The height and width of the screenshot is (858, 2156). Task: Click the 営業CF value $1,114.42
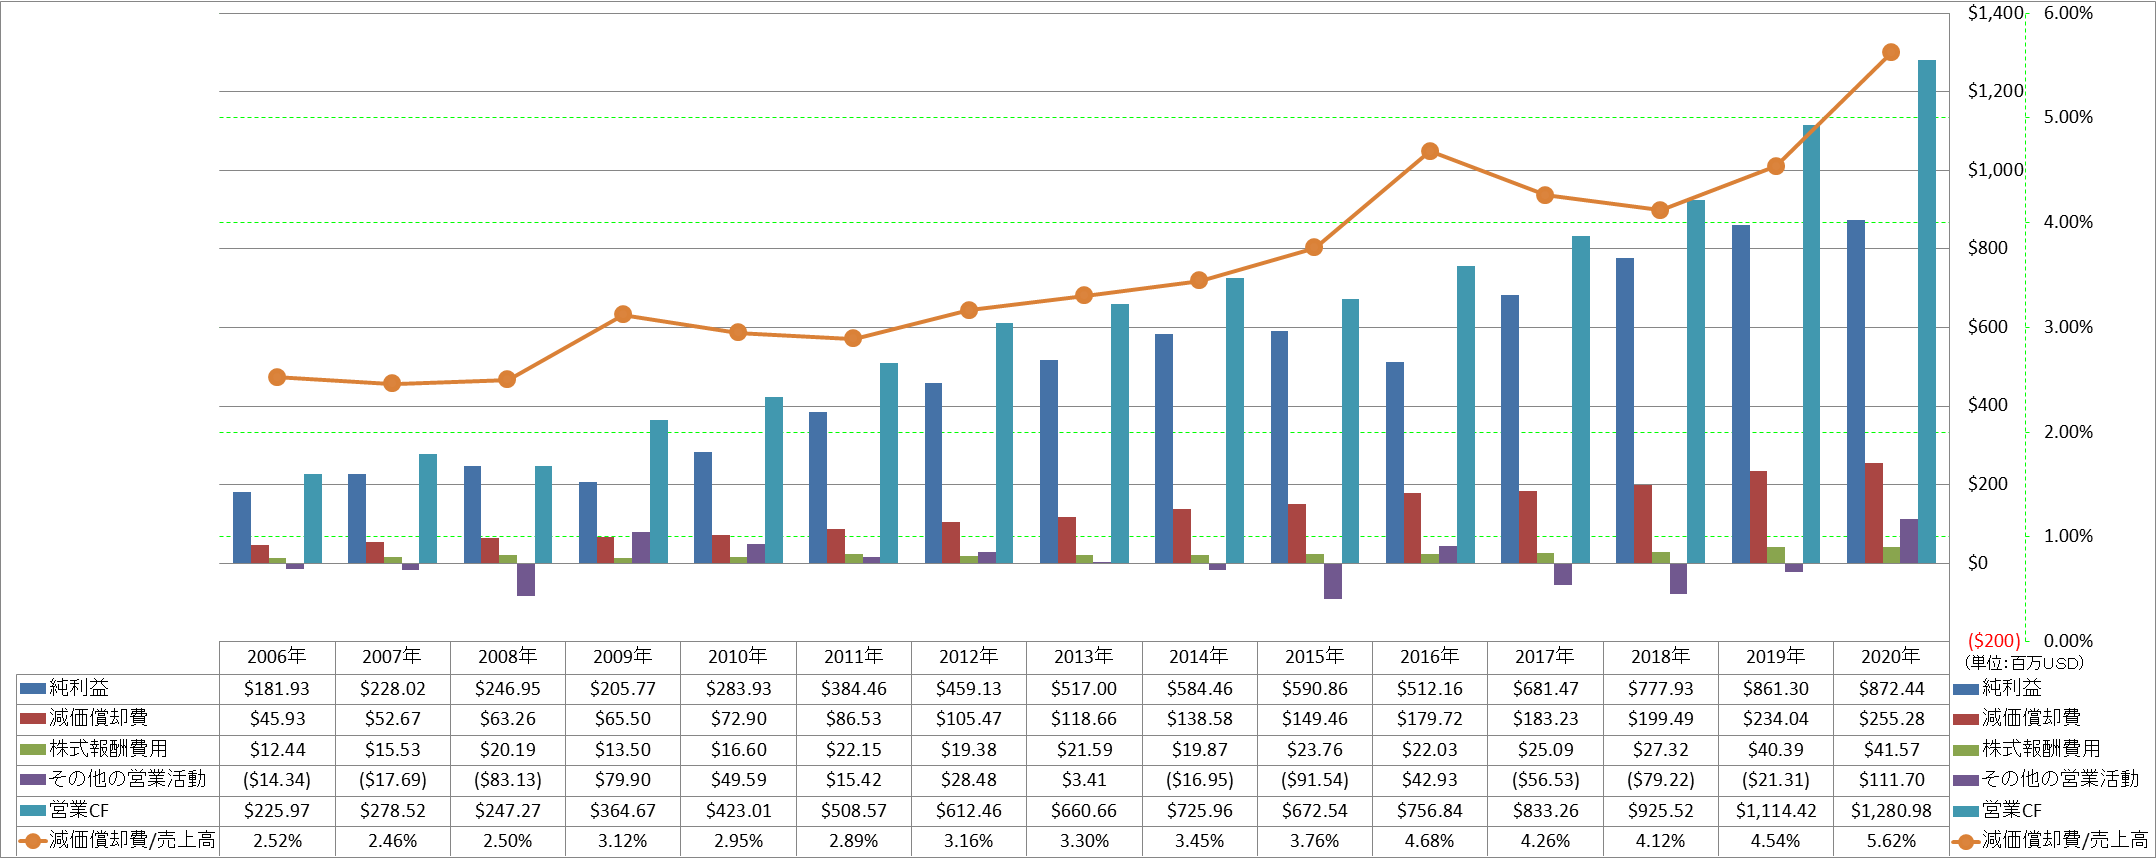click(x=1775, y=811)
